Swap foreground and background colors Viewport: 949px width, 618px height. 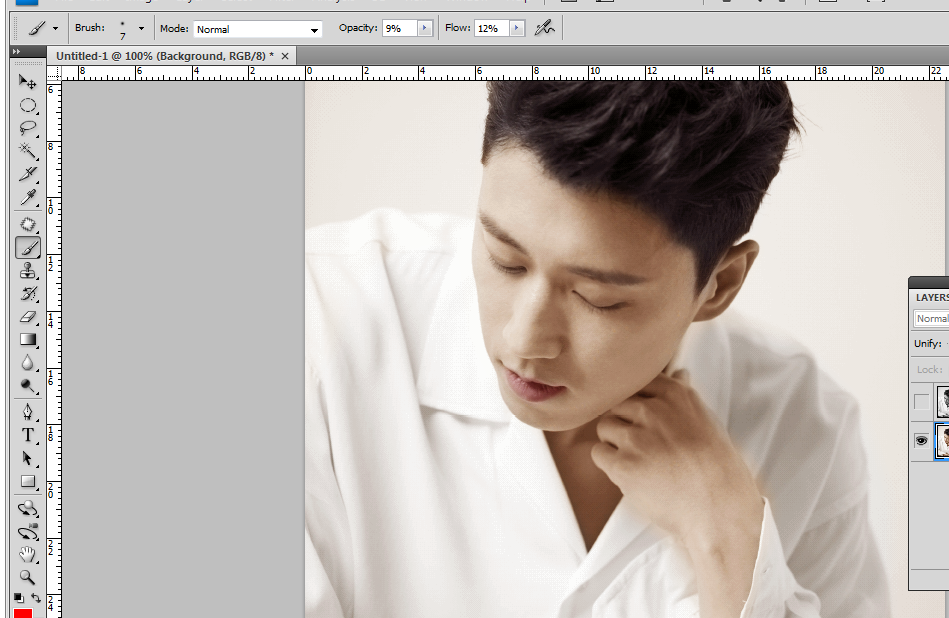36,598
